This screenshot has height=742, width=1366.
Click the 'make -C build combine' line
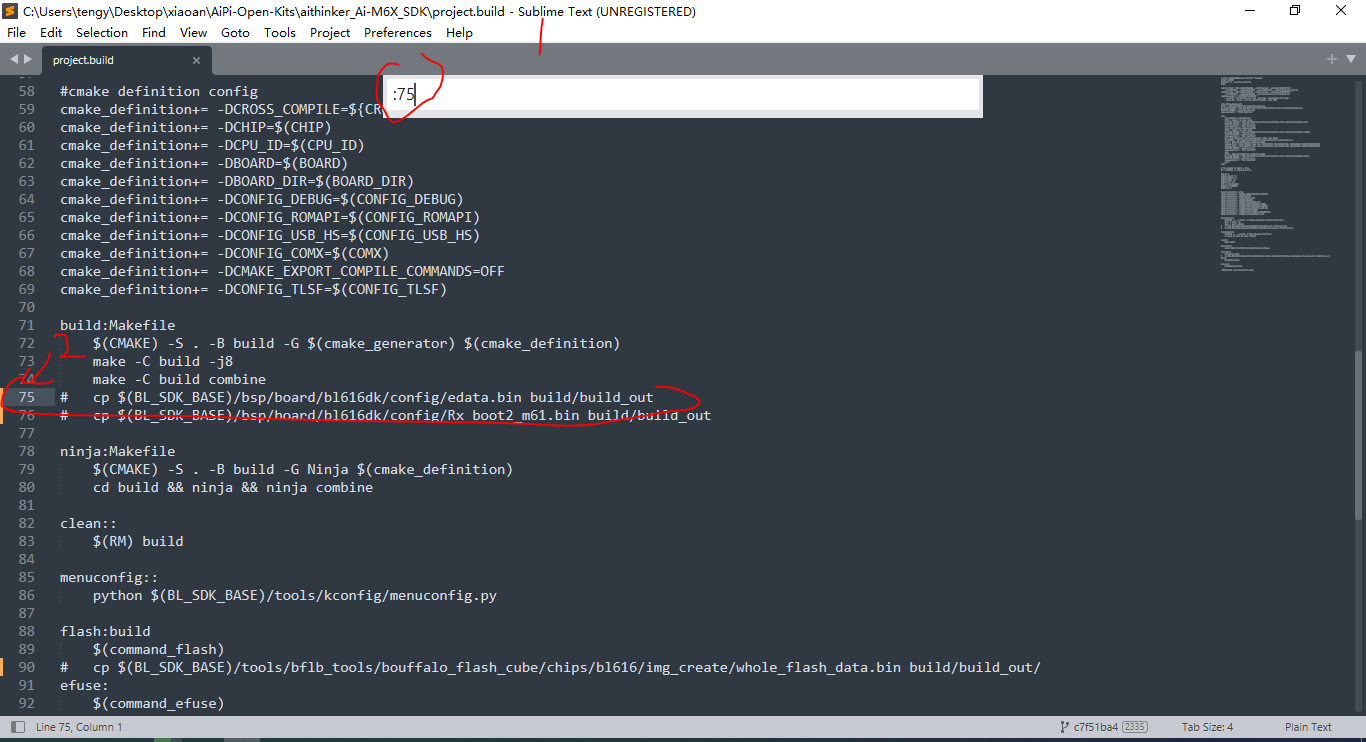point(180,379)
